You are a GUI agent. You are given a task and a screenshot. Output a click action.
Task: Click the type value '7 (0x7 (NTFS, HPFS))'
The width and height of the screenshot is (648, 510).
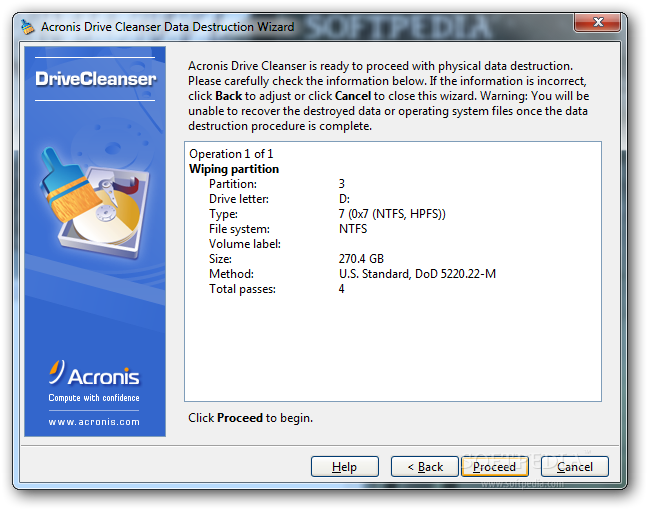[392, 214]
